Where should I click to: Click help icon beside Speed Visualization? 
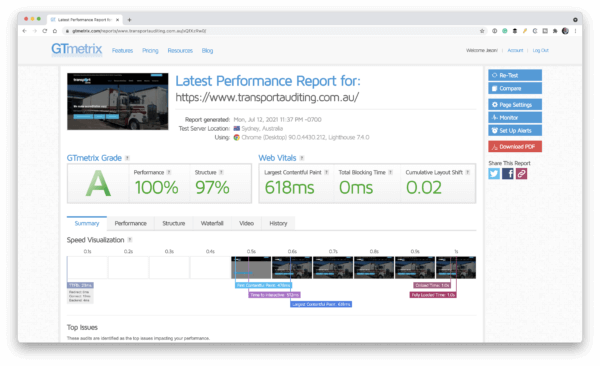coord(130,240)
